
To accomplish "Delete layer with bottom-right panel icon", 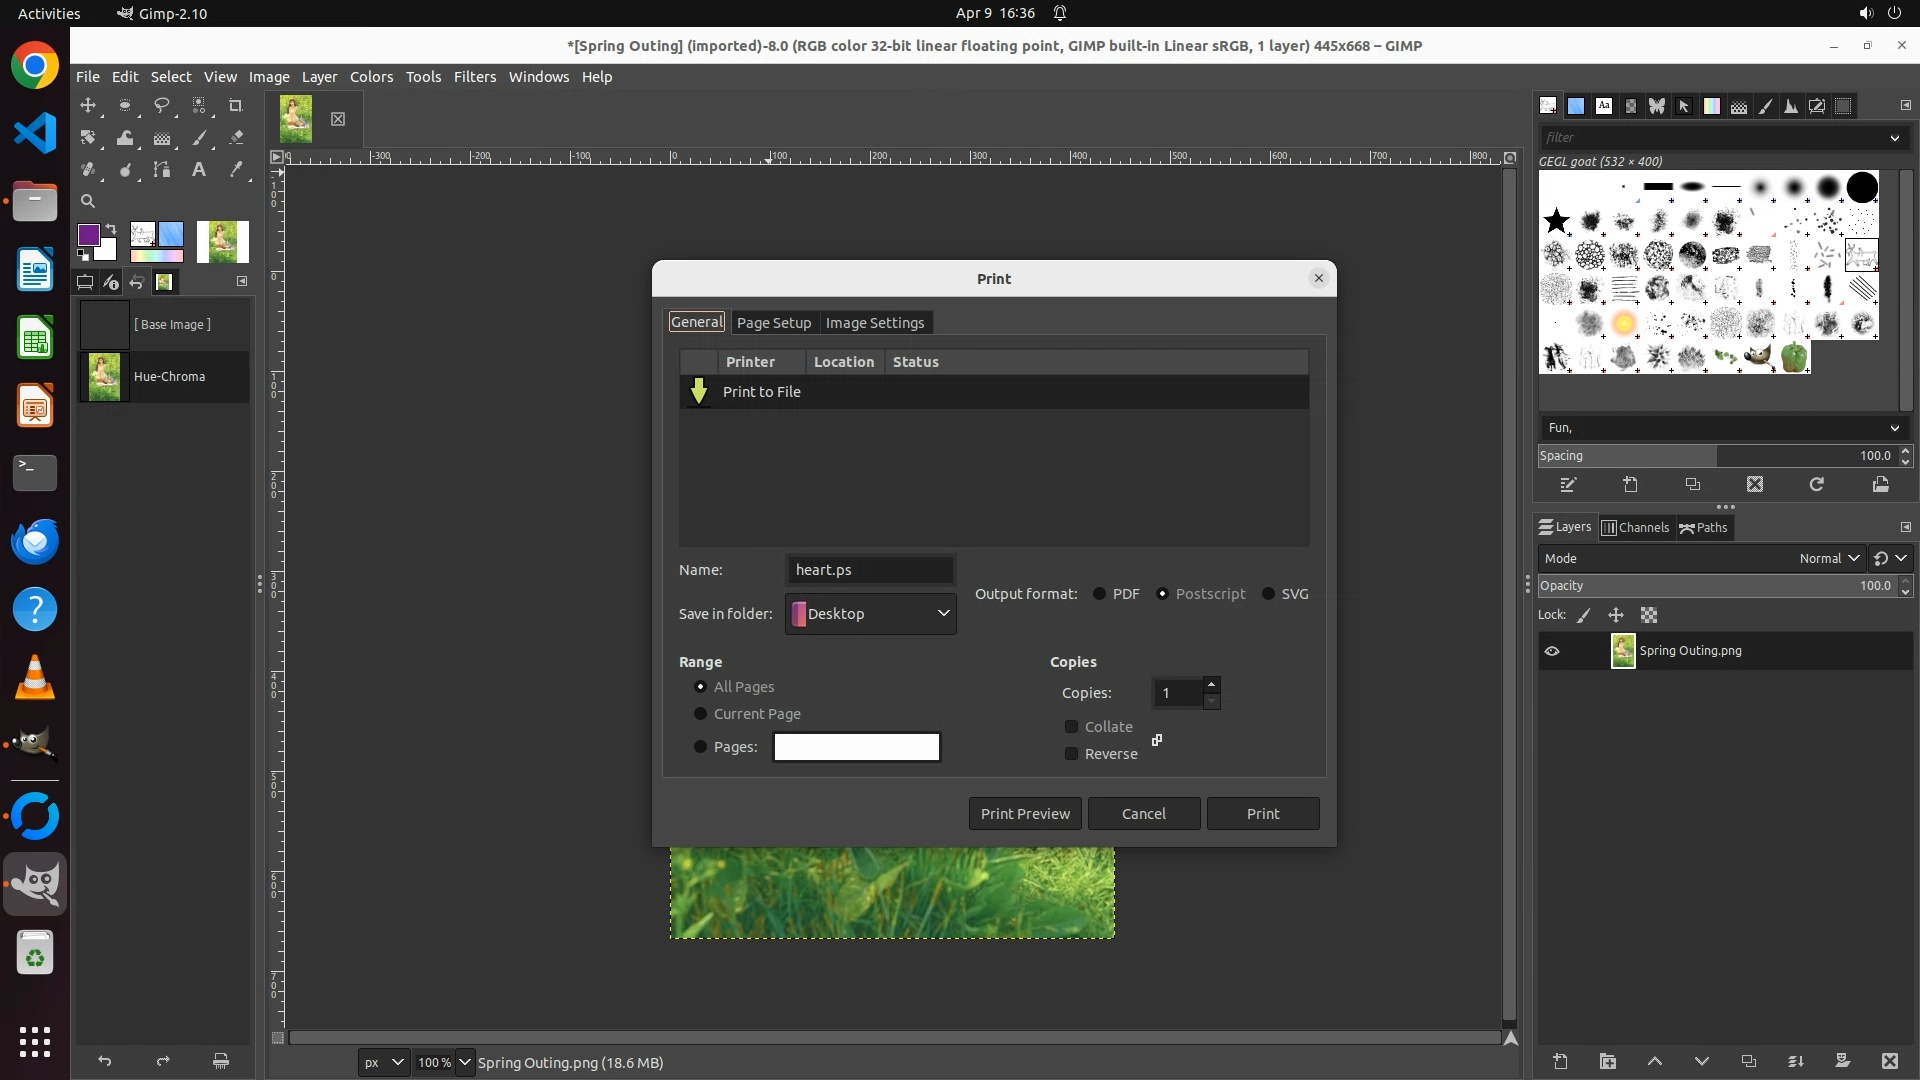I will point(1889,1062).
